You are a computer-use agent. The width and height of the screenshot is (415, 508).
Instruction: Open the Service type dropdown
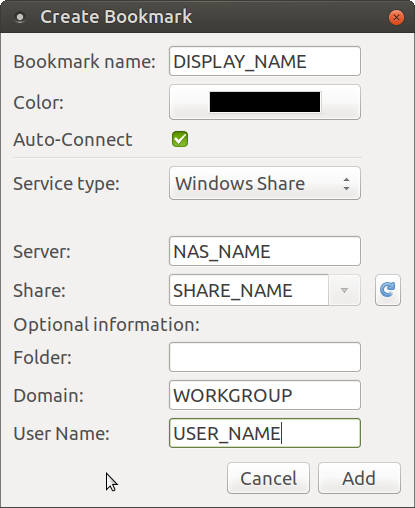pos(265,183)
